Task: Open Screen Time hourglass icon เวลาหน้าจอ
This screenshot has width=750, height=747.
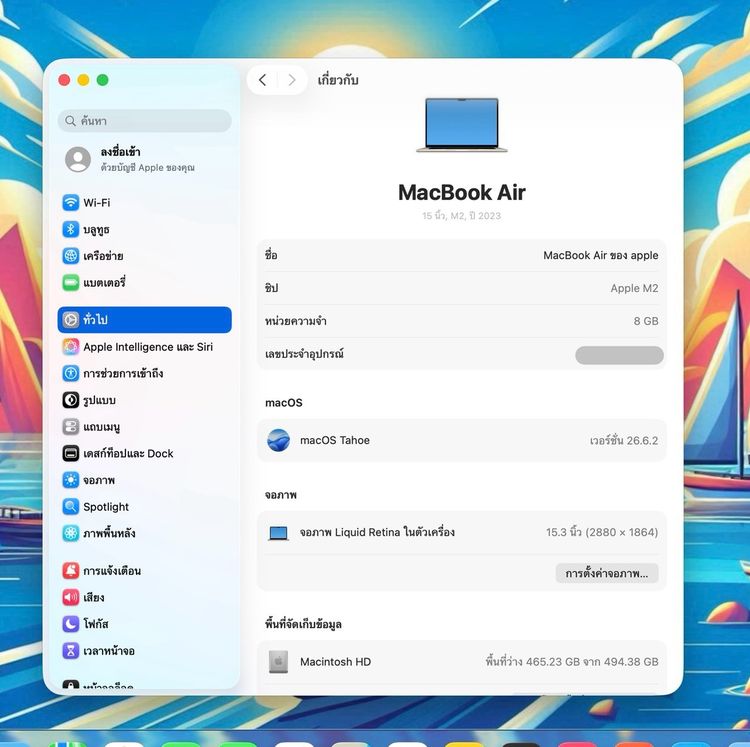Action: (x=71, y=650)
